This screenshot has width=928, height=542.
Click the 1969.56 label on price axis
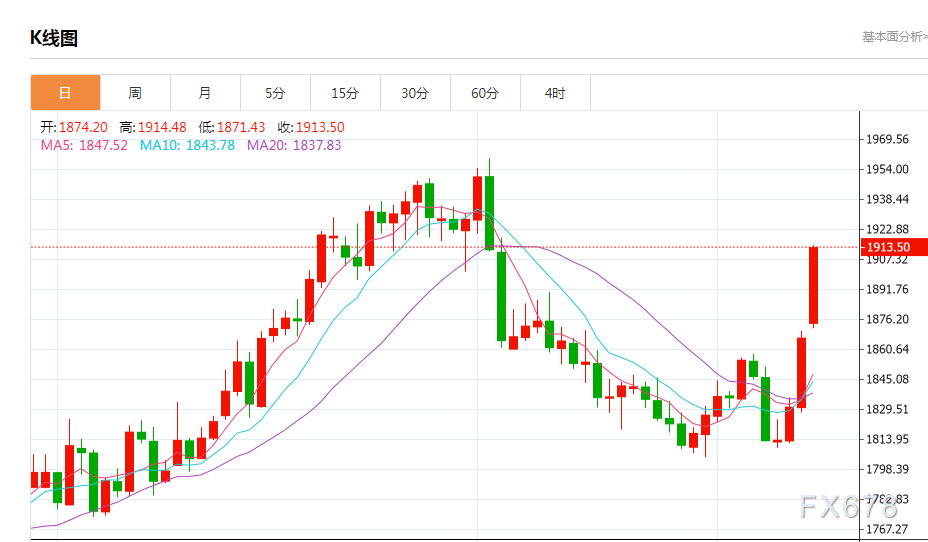pyautogui.click(x=888, y=139)
